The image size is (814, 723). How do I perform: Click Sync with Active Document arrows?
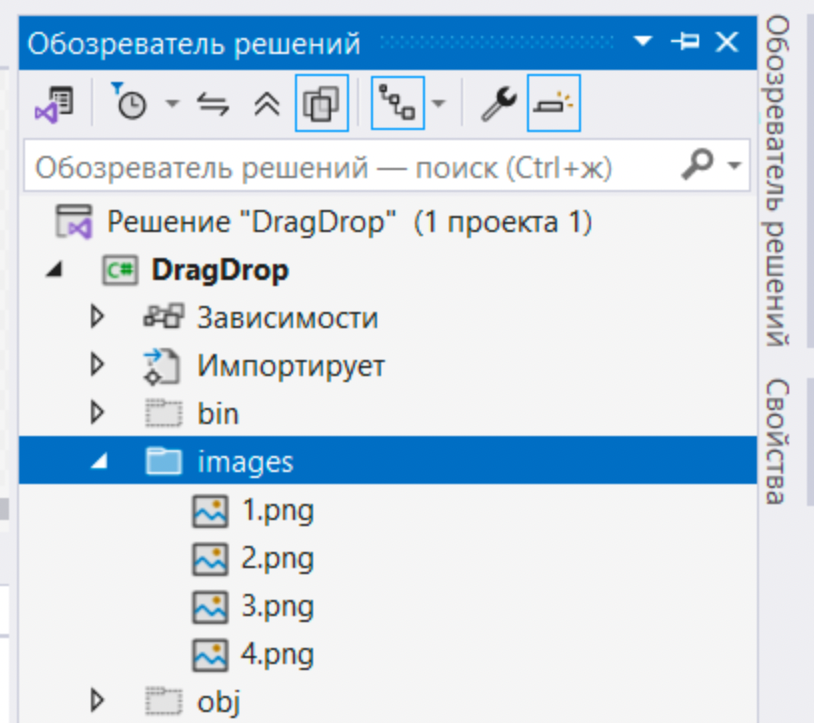click(x=213, y=104)
